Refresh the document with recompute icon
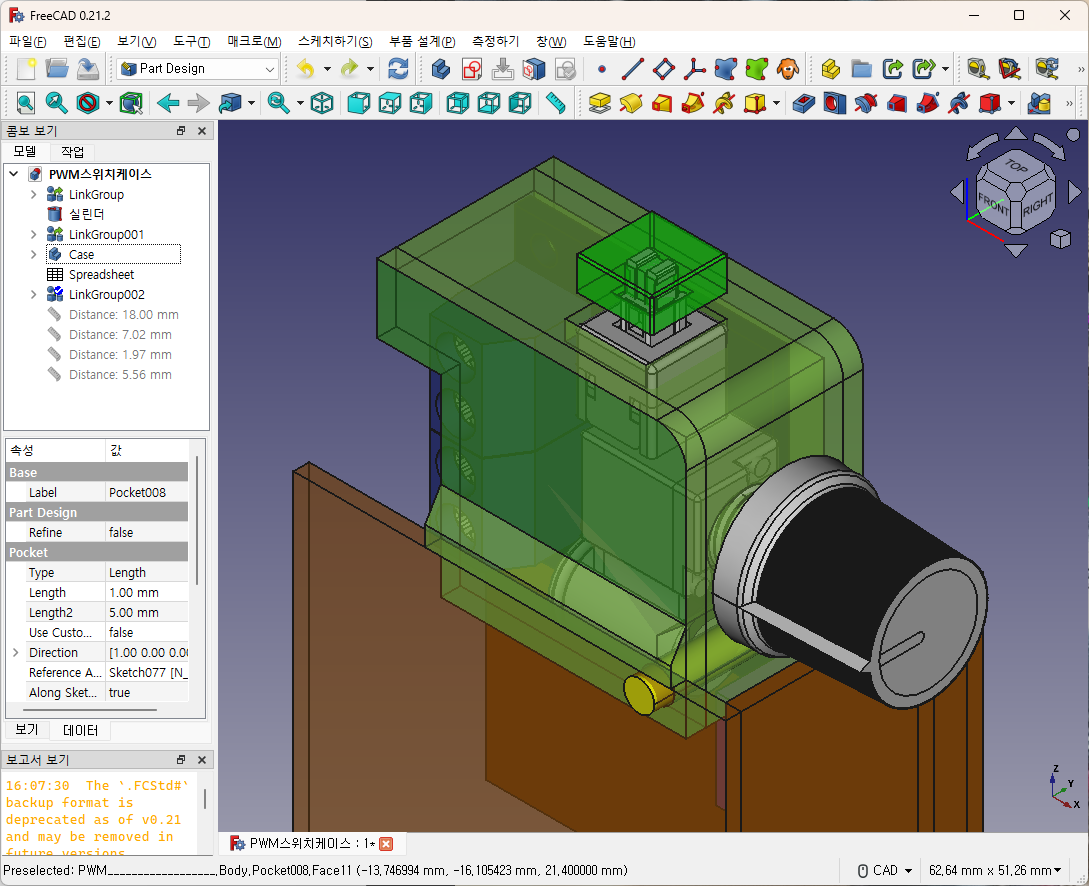This screenshot has height=886, width=1089. pos(398,69)
